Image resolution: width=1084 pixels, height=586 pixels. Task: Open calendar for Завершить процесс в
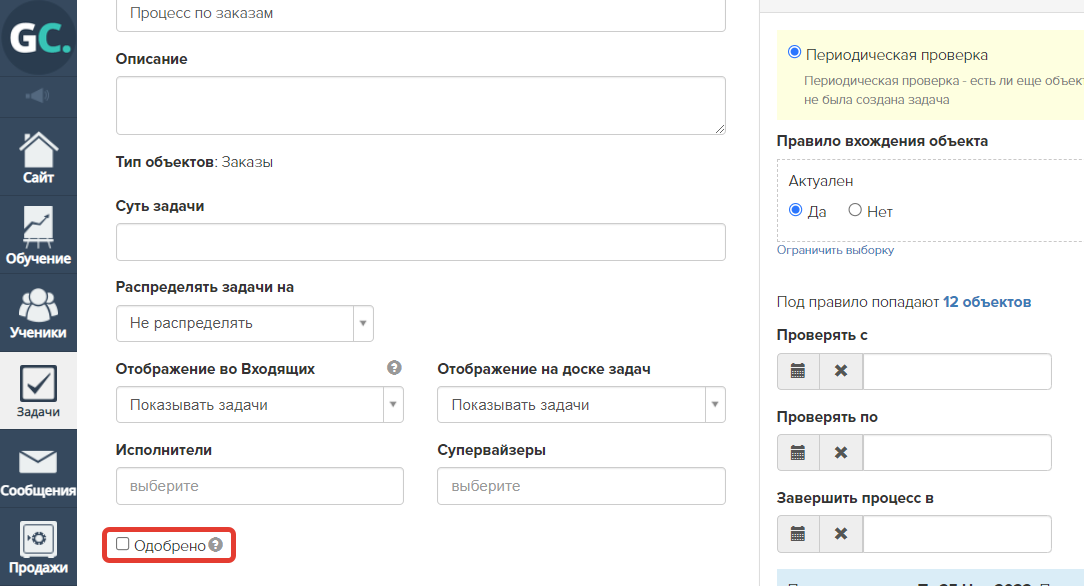798,534
